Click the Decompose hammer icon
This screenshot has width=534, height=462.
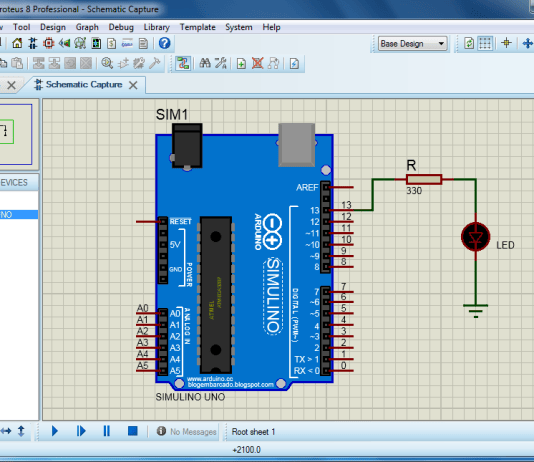pyautogui.click(x=155, y=63)
